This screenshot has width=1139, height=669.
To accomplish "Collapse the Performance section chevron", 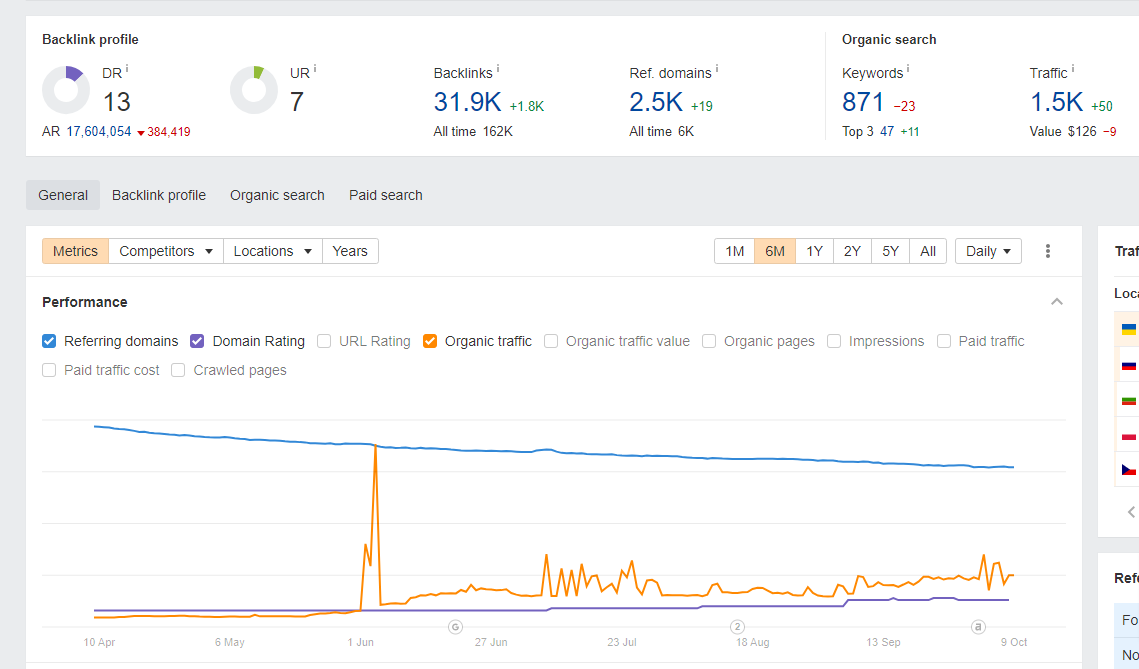I will pyautogui.click(x=1057, y=302).
